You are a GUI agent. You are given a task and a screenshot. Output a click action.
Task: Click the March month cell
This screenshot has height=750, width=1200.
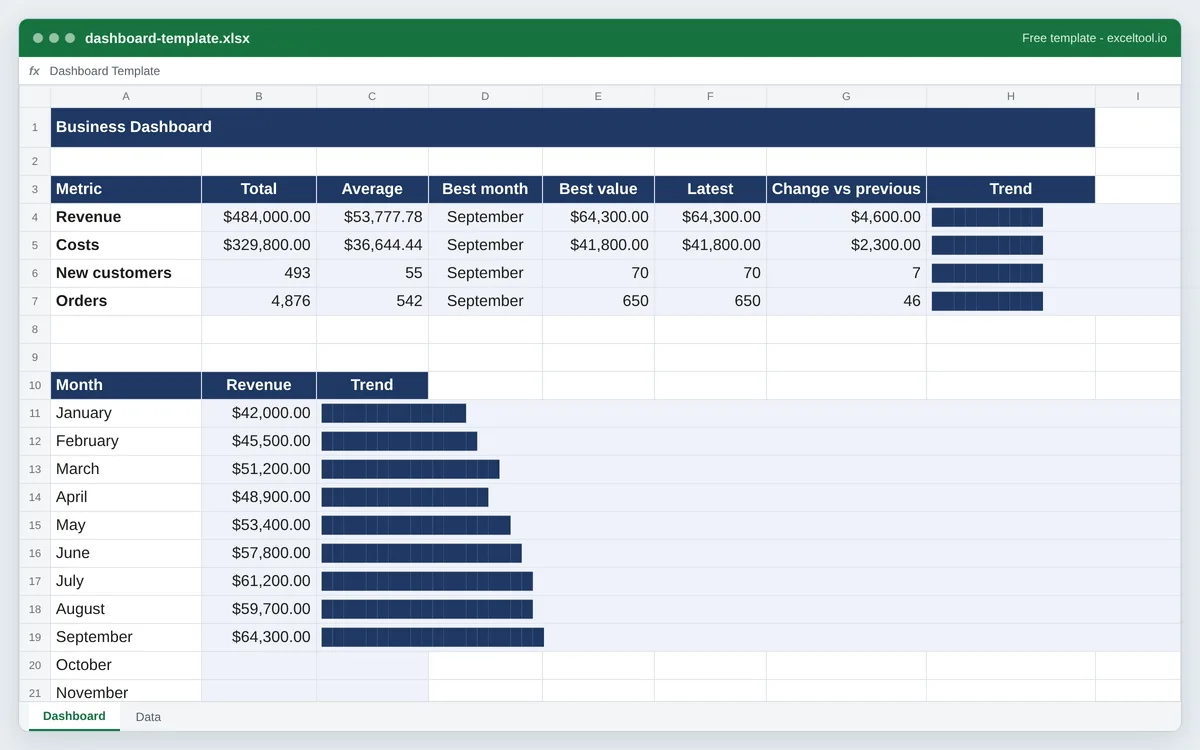click(x=126, y=469)
